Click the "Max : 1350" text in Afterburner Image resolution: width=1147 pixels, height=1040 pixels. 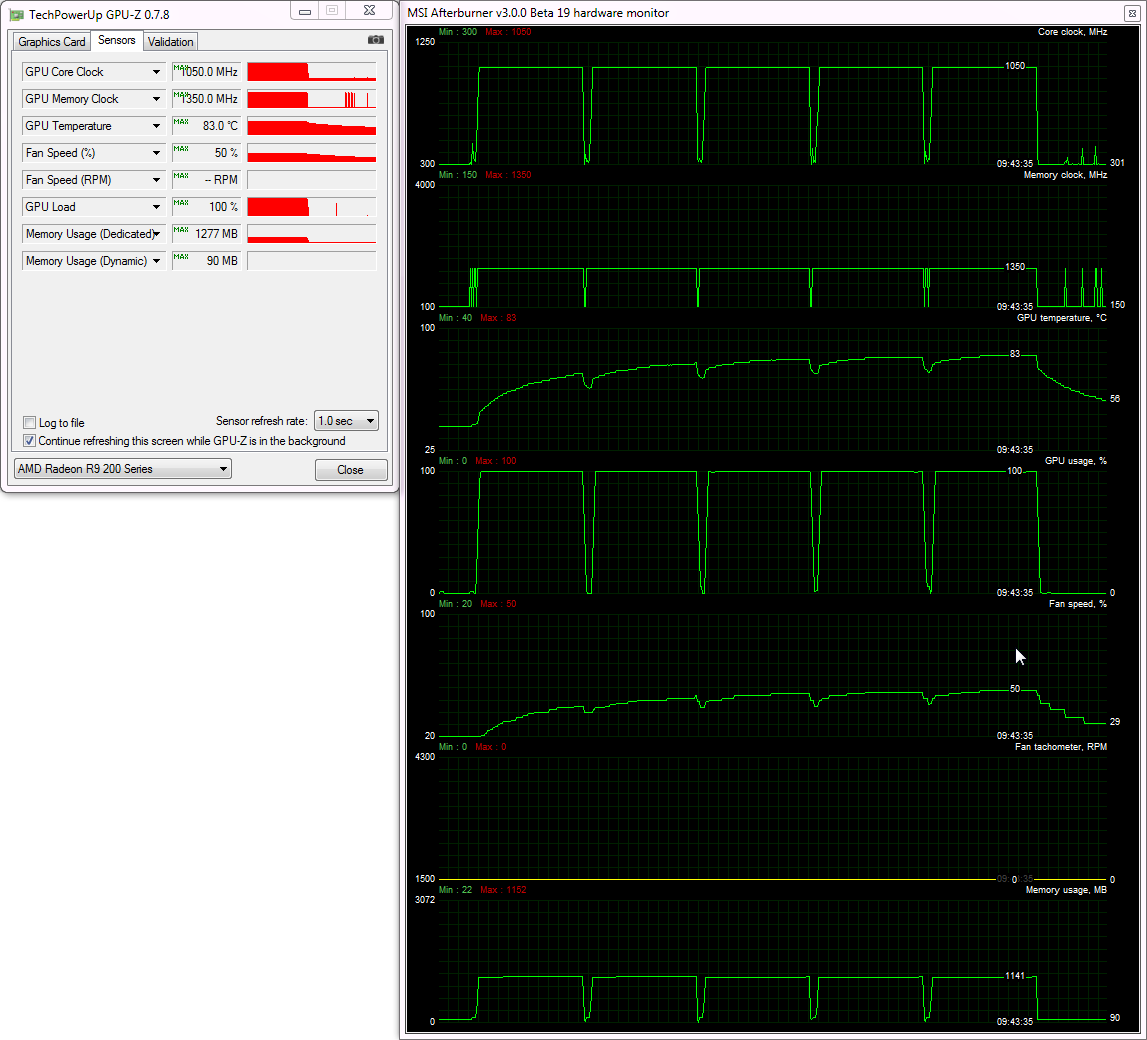pos(508,175)
